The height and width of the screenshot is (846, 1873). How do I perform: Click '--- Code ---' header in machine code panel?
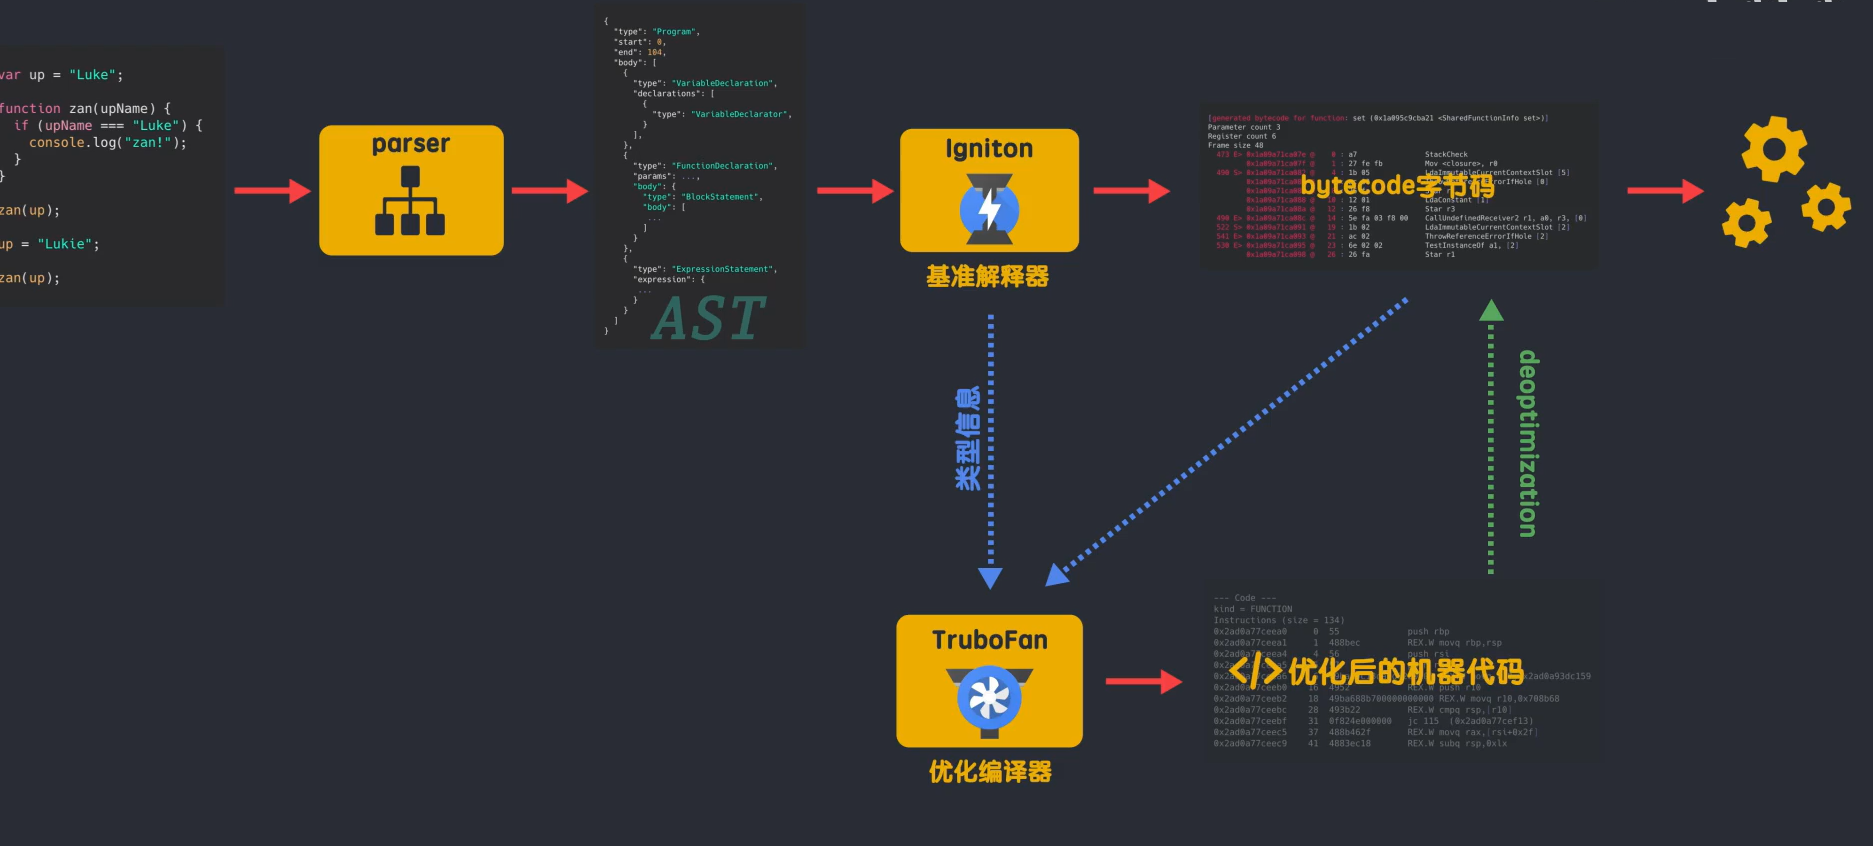tap(1245, 598)
